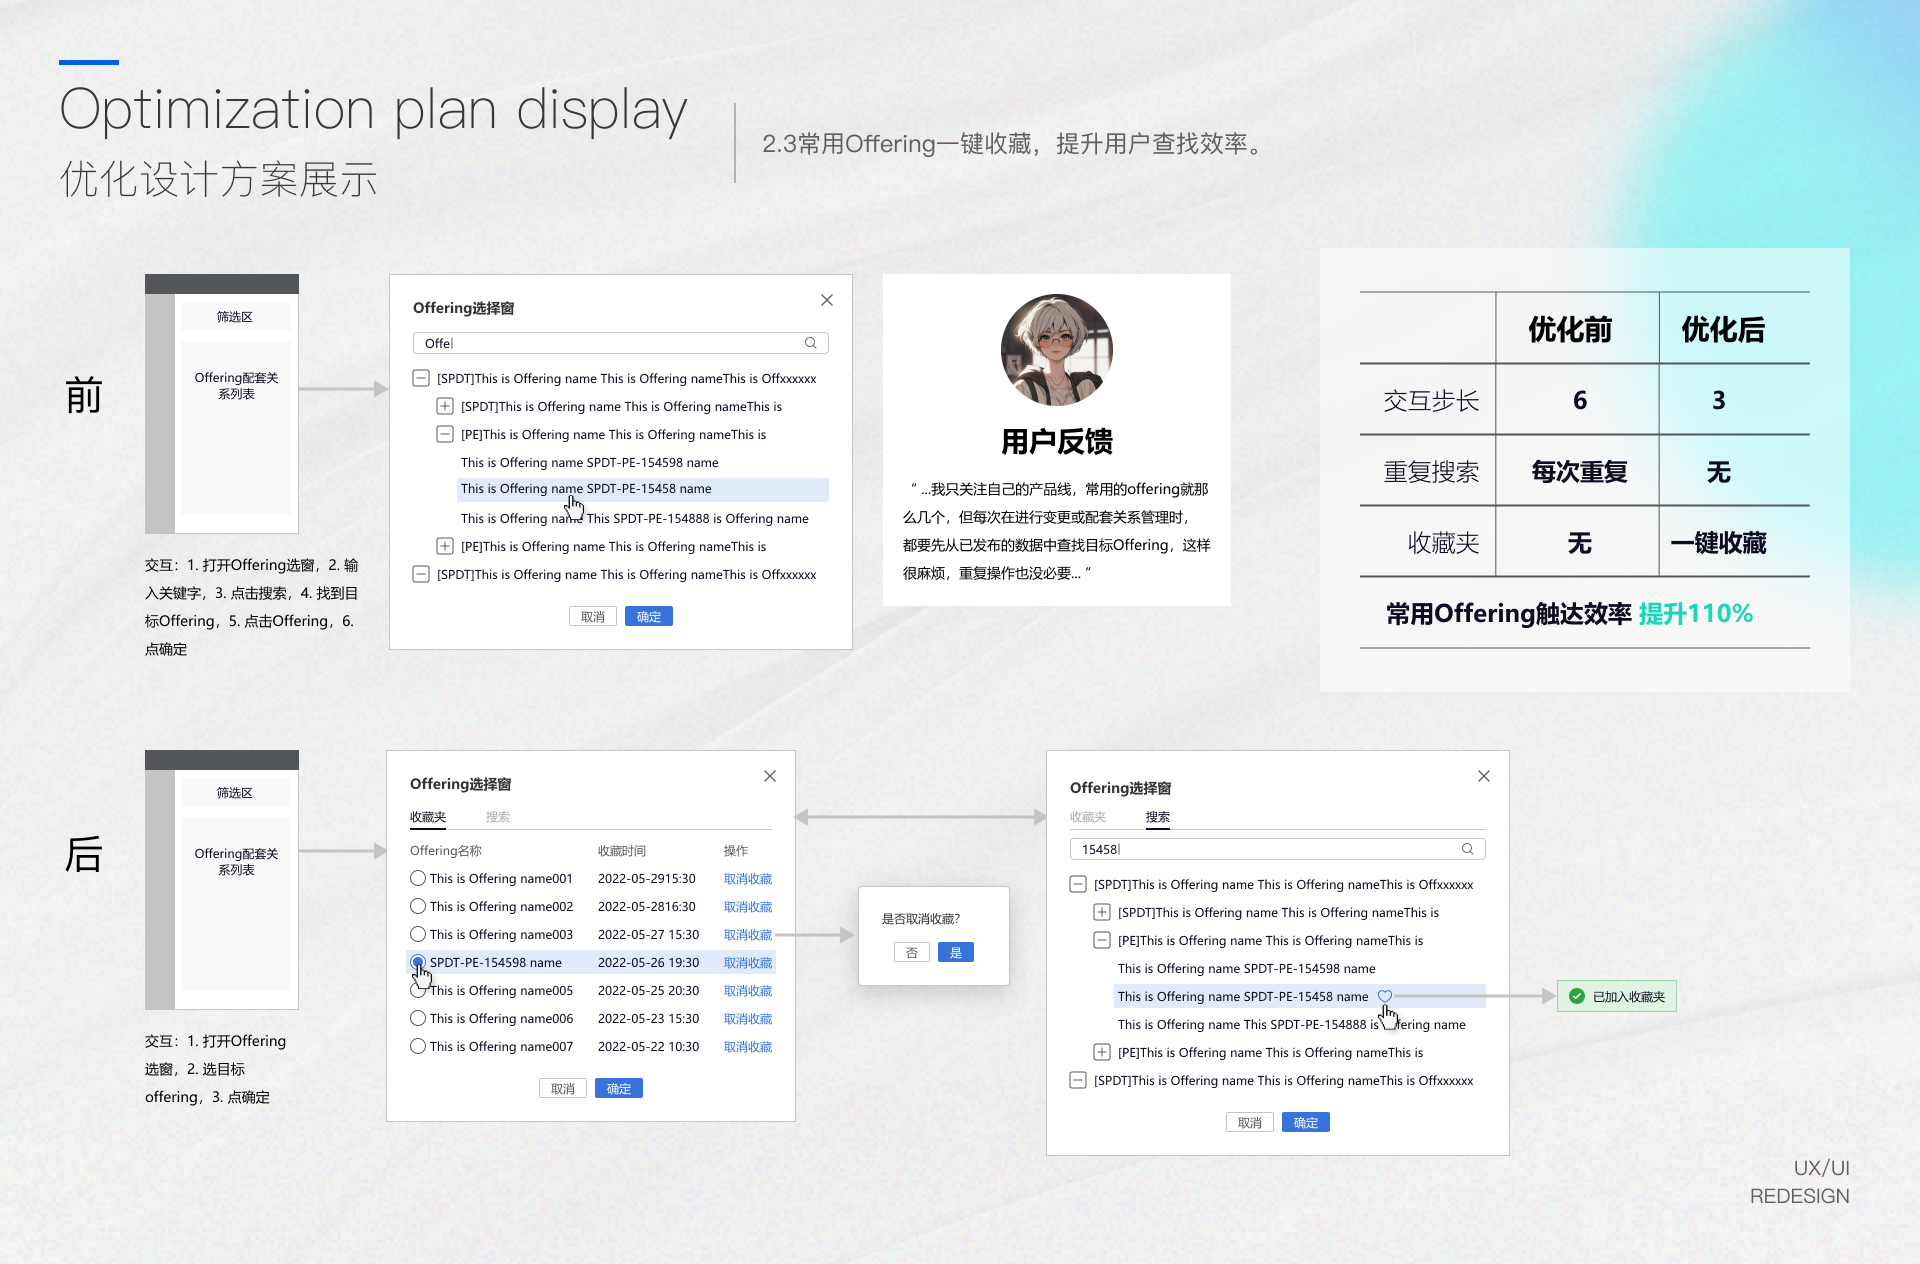Screen dimensions: 1920x1264
Task: Select the SPDT-PE-154598 name radio button
Action: (418, 962)
